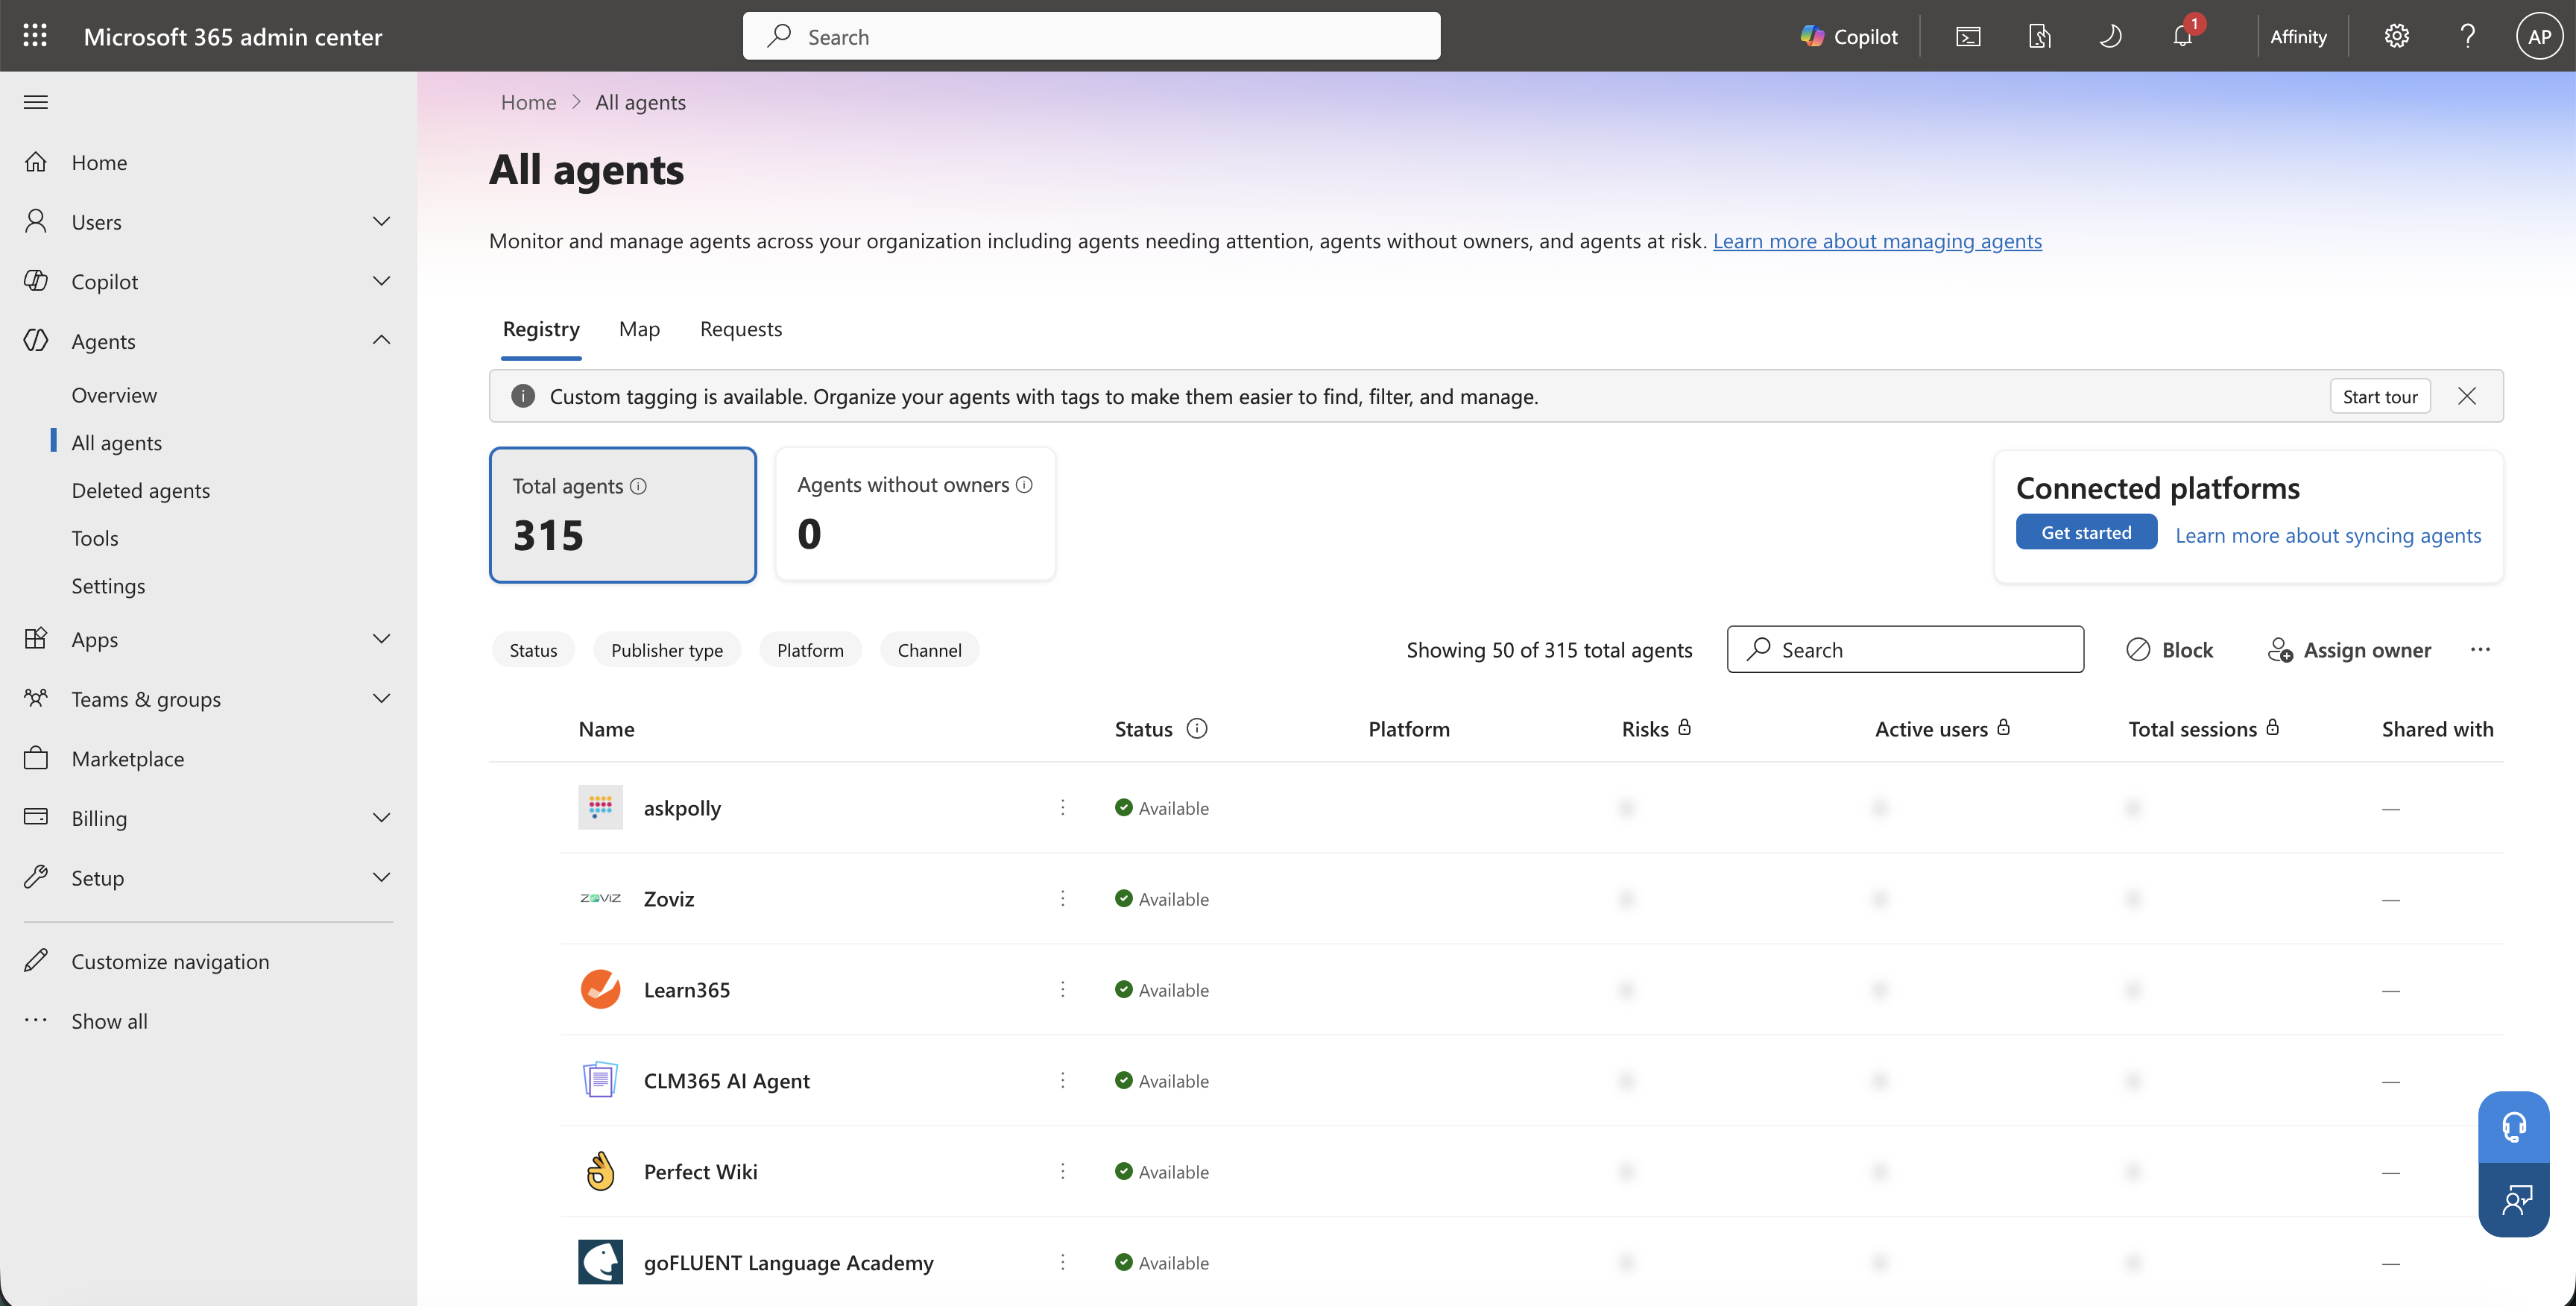Open the AP account avatar menu
2576x1306 pixels.
point(2539,36)
